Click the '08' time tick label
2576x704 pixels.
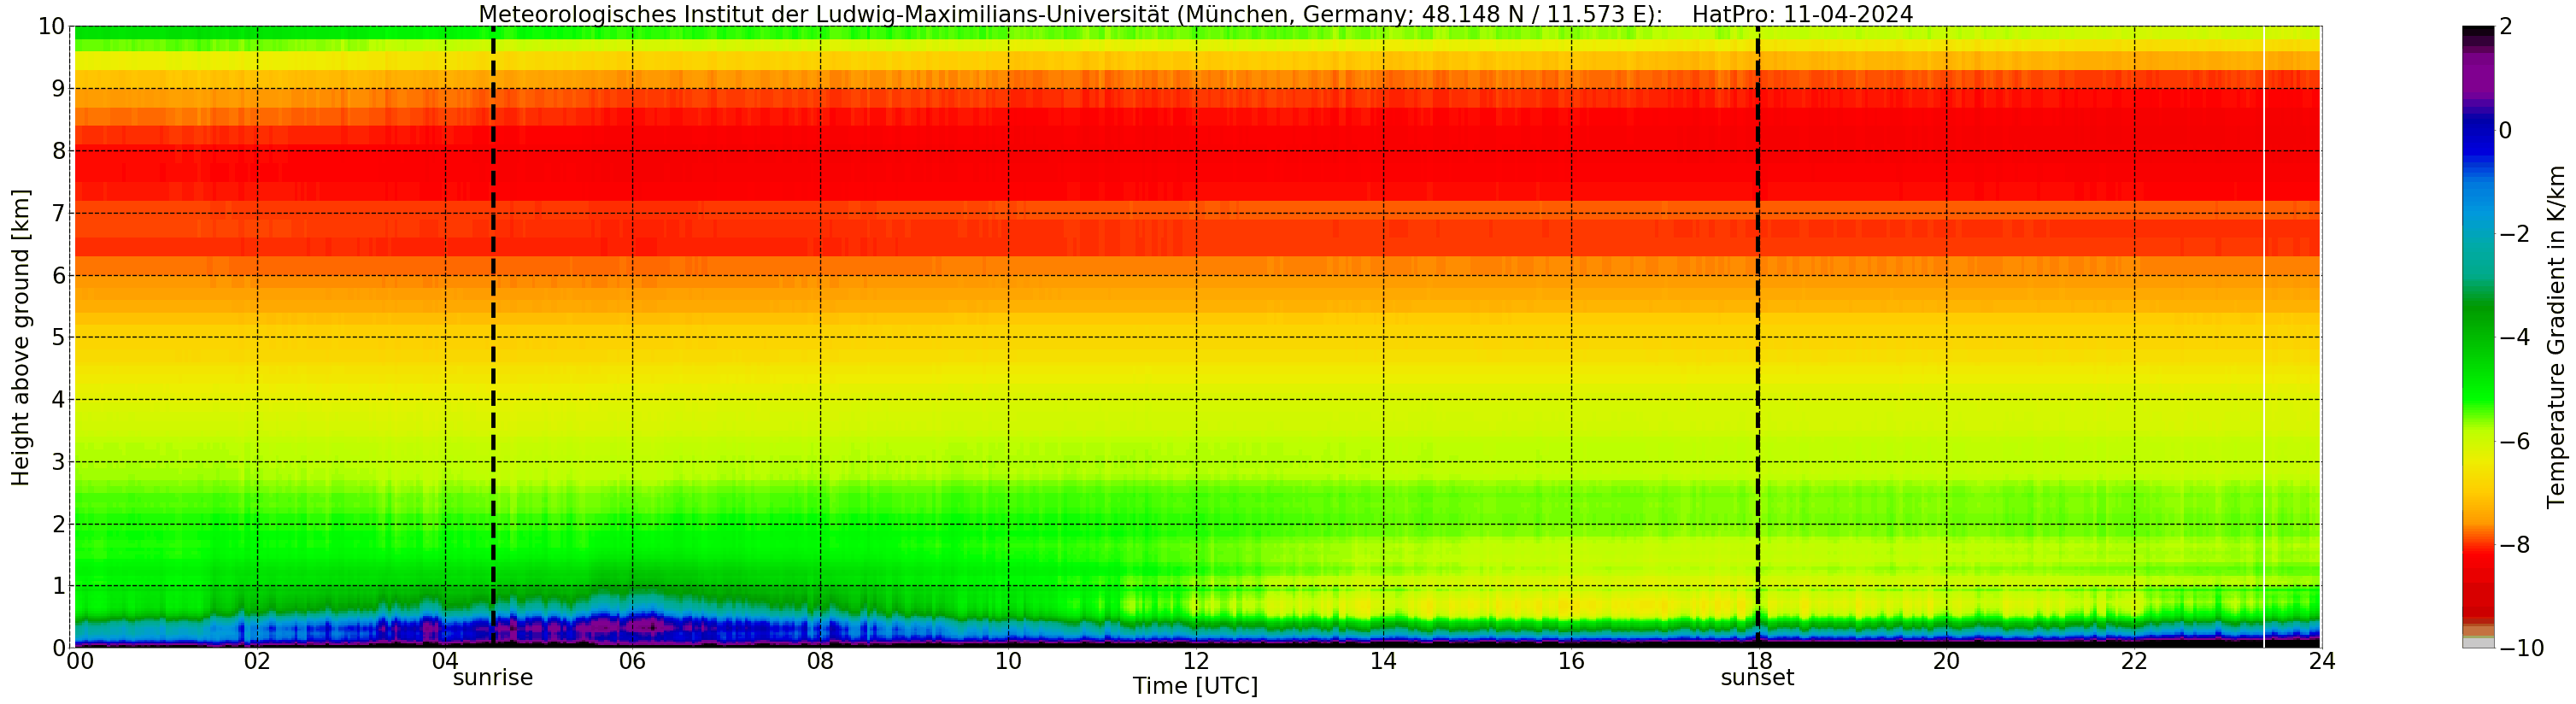click(x=820, y=661)
